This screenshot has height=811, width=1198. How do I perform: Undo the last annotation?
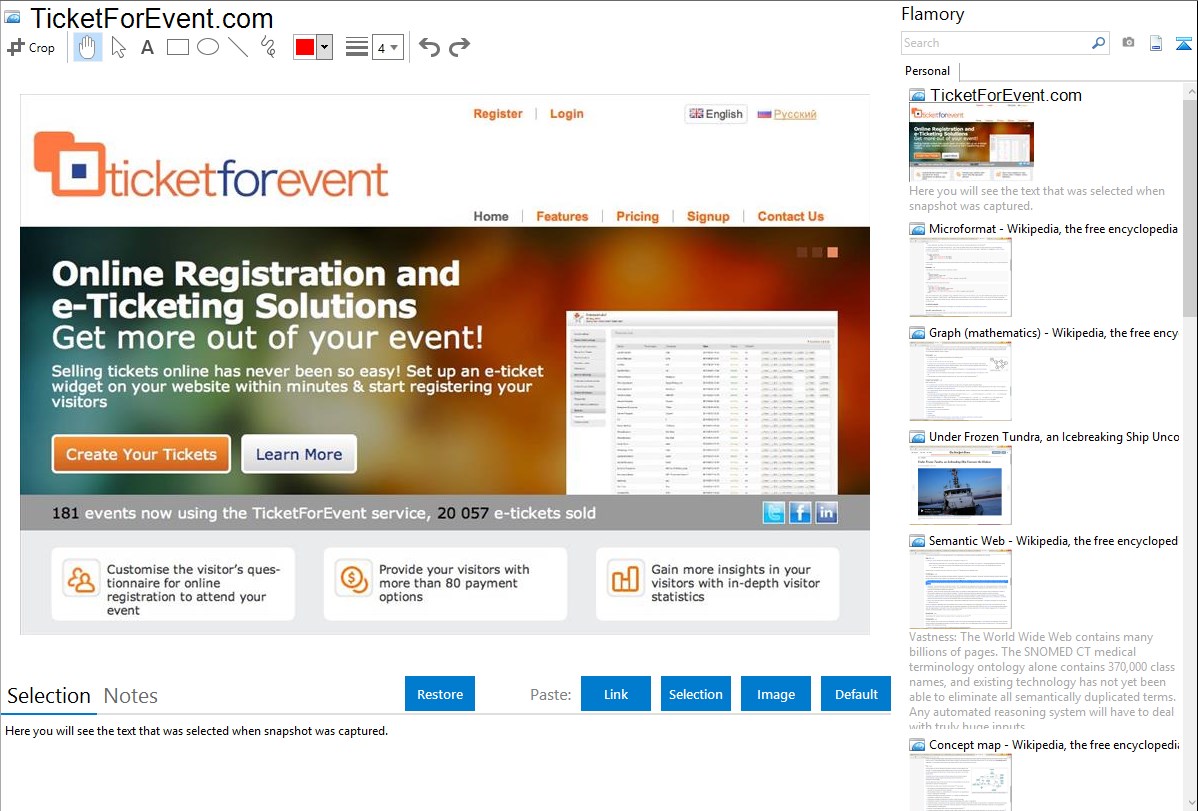click(429, 47)
